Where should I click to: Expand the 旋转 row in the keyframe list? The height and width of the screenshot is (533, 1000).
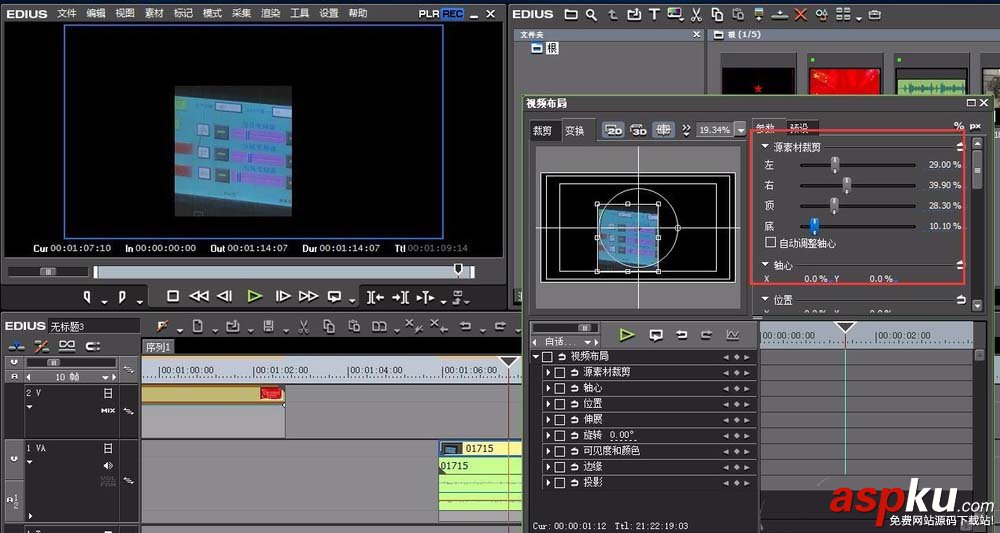[x=547, y=435]
